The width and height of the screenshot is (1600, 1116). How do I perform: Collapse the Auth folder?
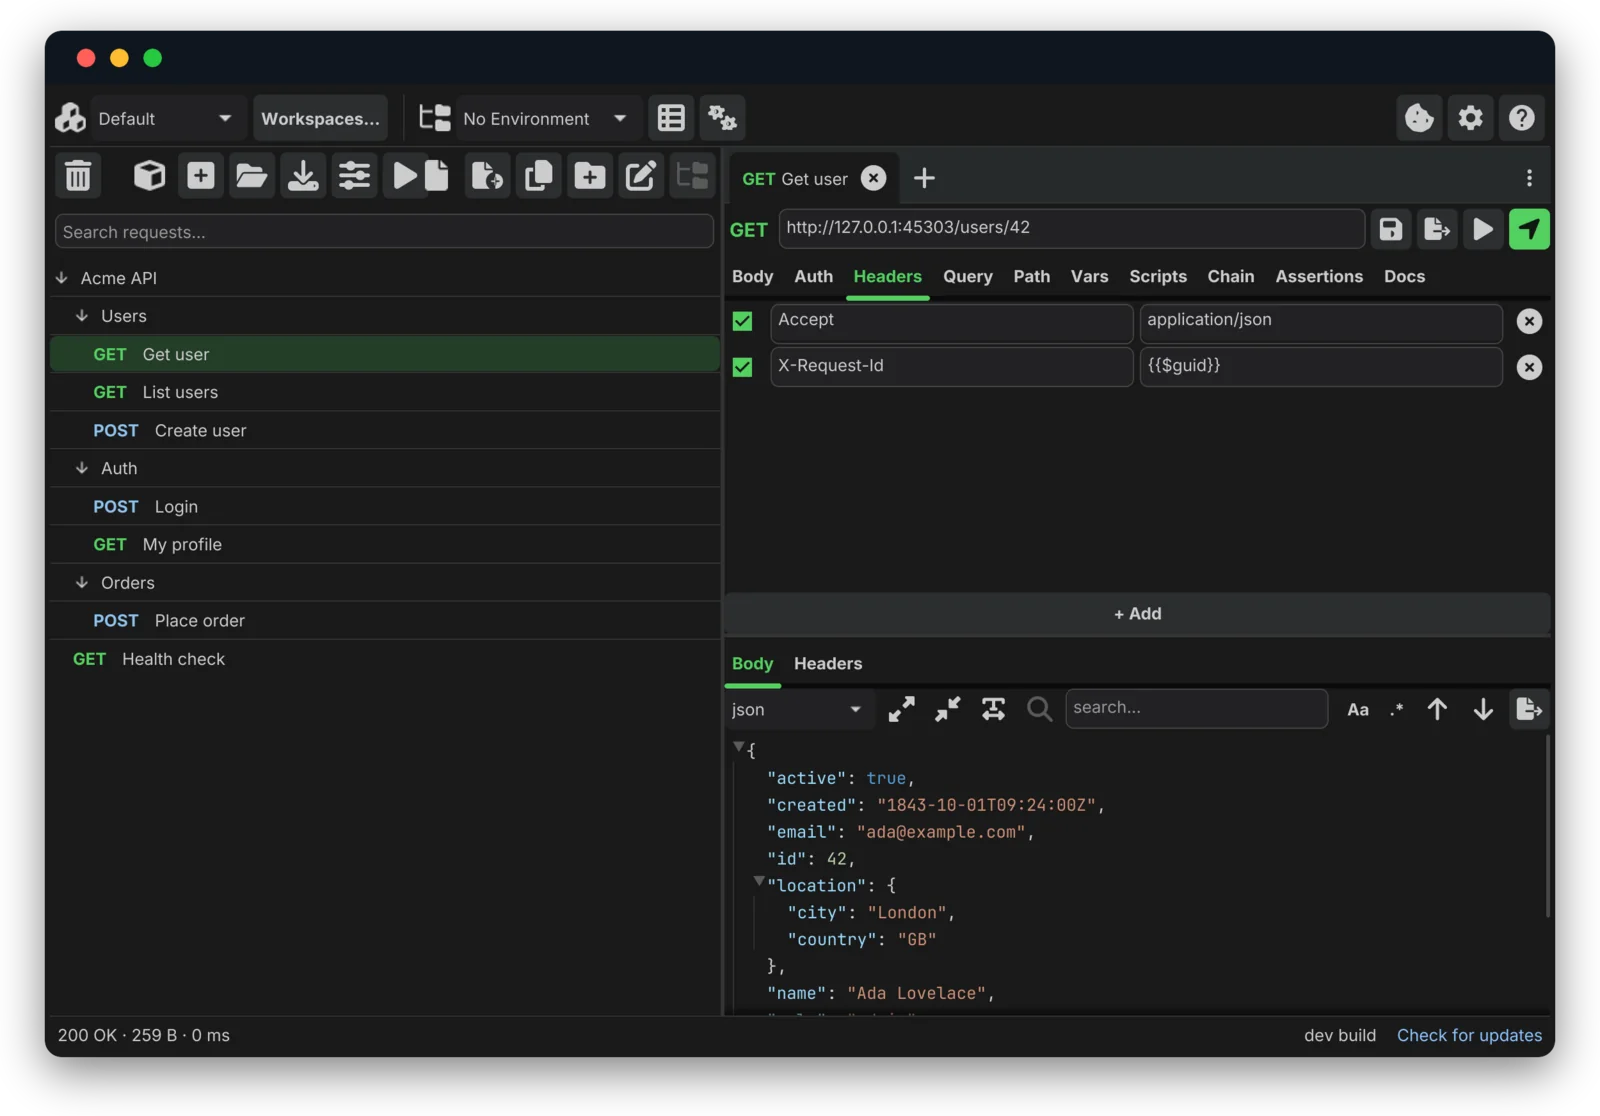coord(82,468)
